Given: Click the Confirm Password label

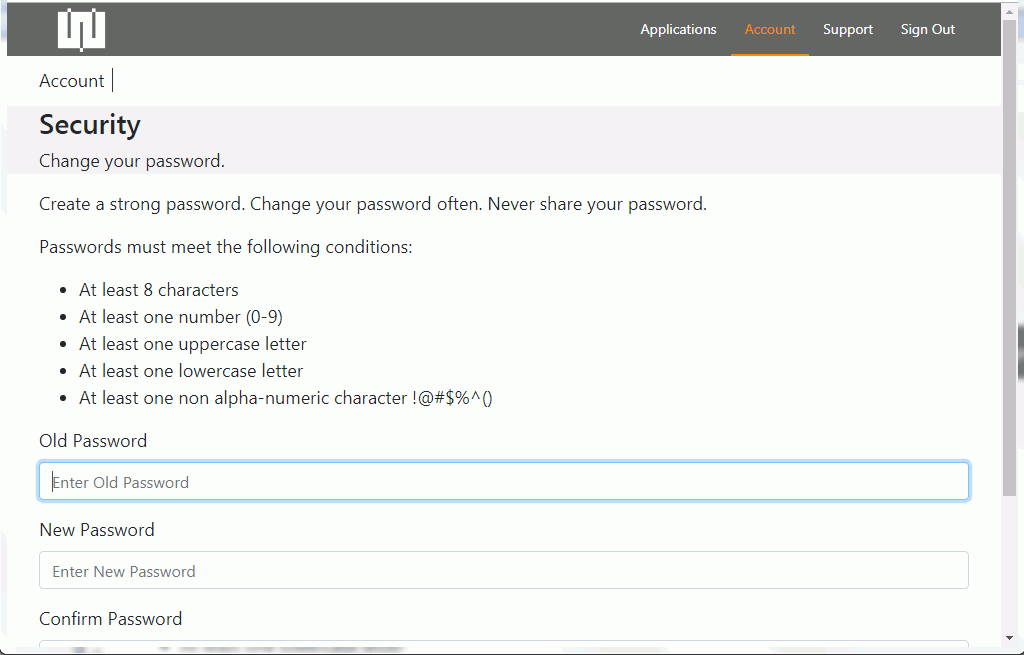Looking at the screenshot, I should [111, 619].
